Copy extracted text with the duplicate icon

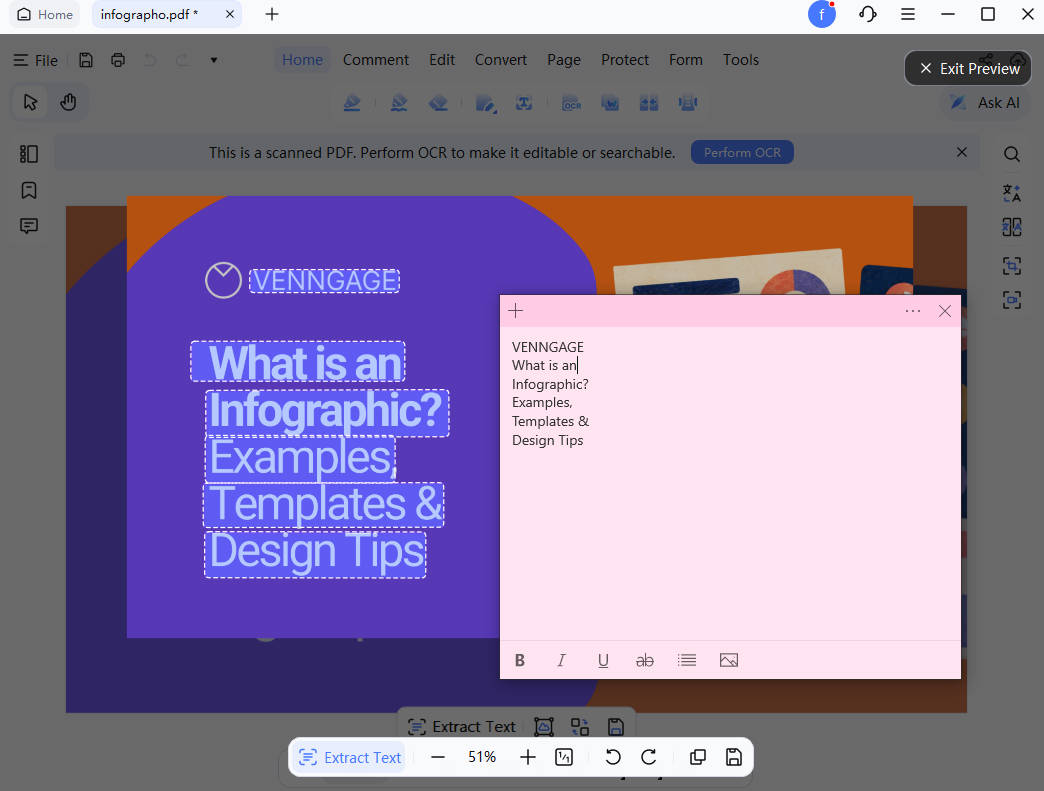(x=698, y=757)
